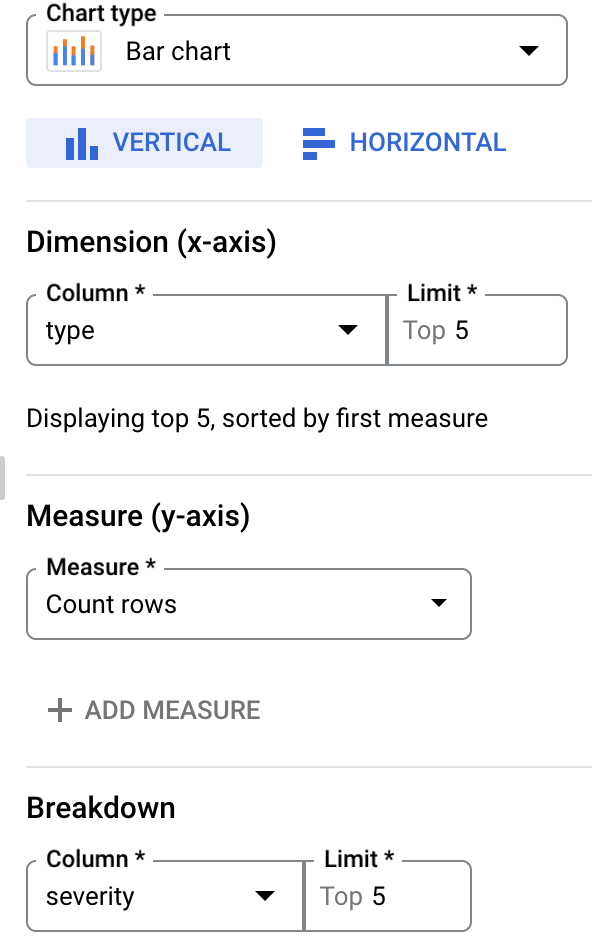Image resolution: width=610 pixels, height=936 pixels.
Task: Click the Breakdown Limit 'Top 5' field
Action: click(388, 896)
